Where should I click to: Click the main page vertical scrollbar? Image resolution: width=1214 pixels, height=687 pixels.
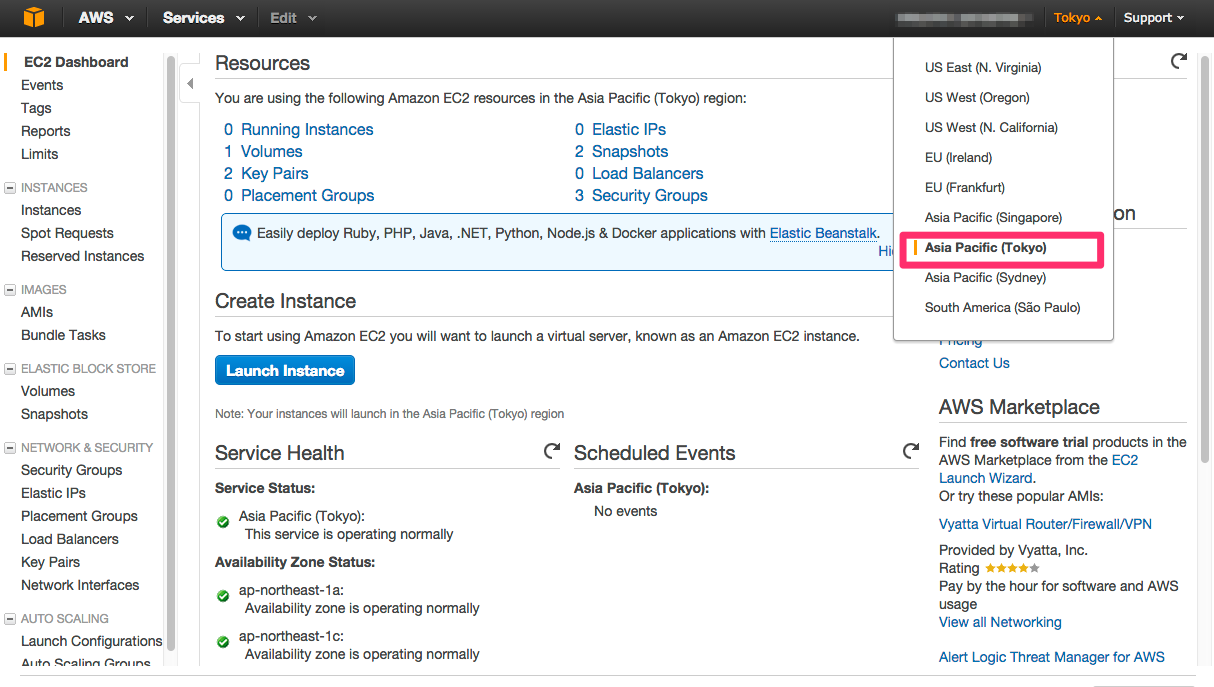tap(1203, 260)
